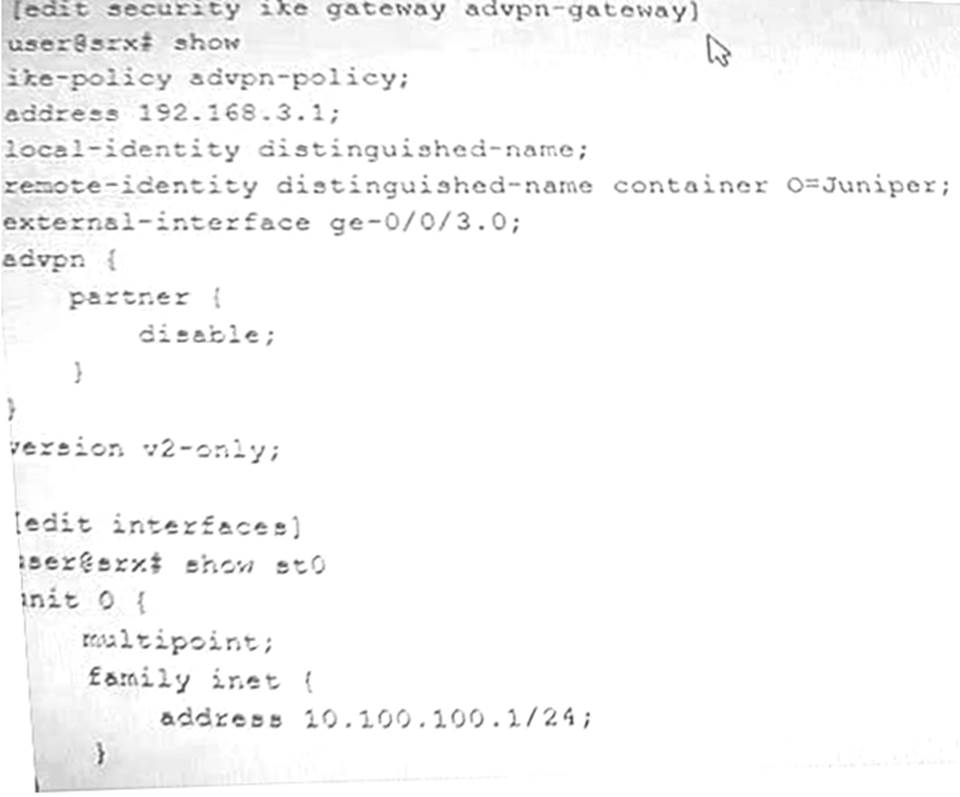Click the partner block keyword

tap(129, 297)
